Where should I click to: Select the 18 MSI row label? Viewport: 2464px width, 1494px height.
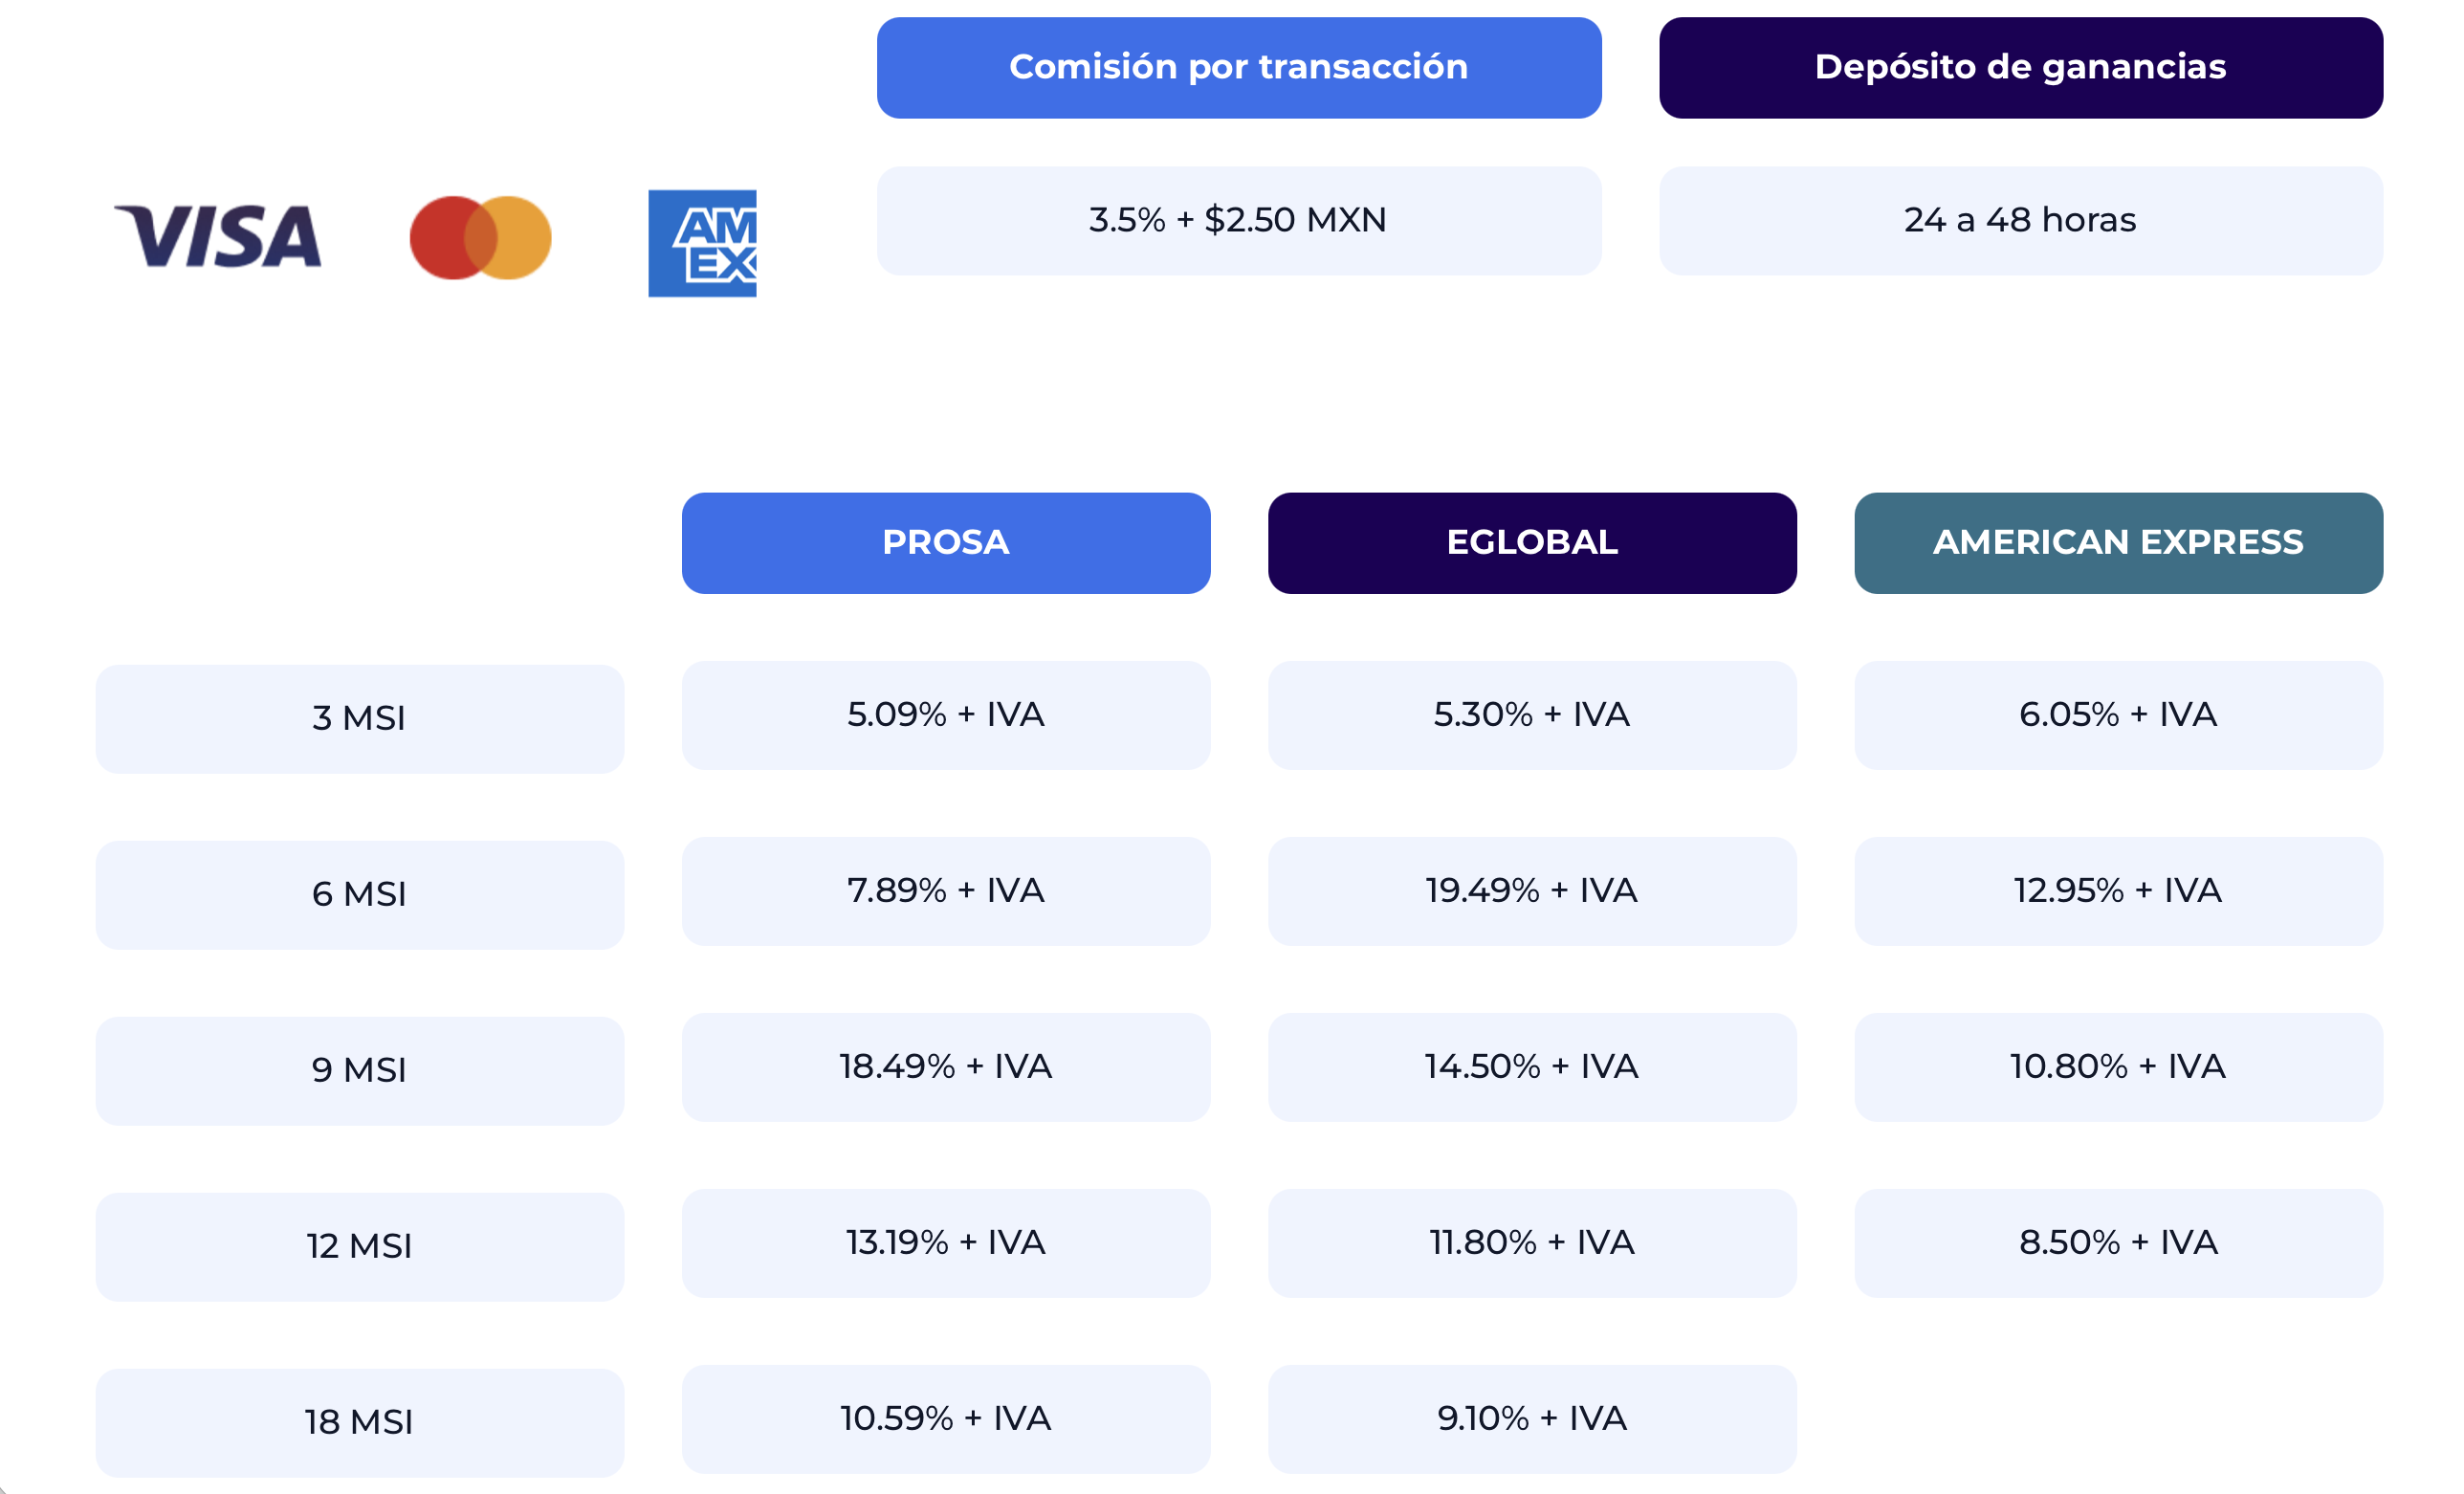coord(359,1422)
